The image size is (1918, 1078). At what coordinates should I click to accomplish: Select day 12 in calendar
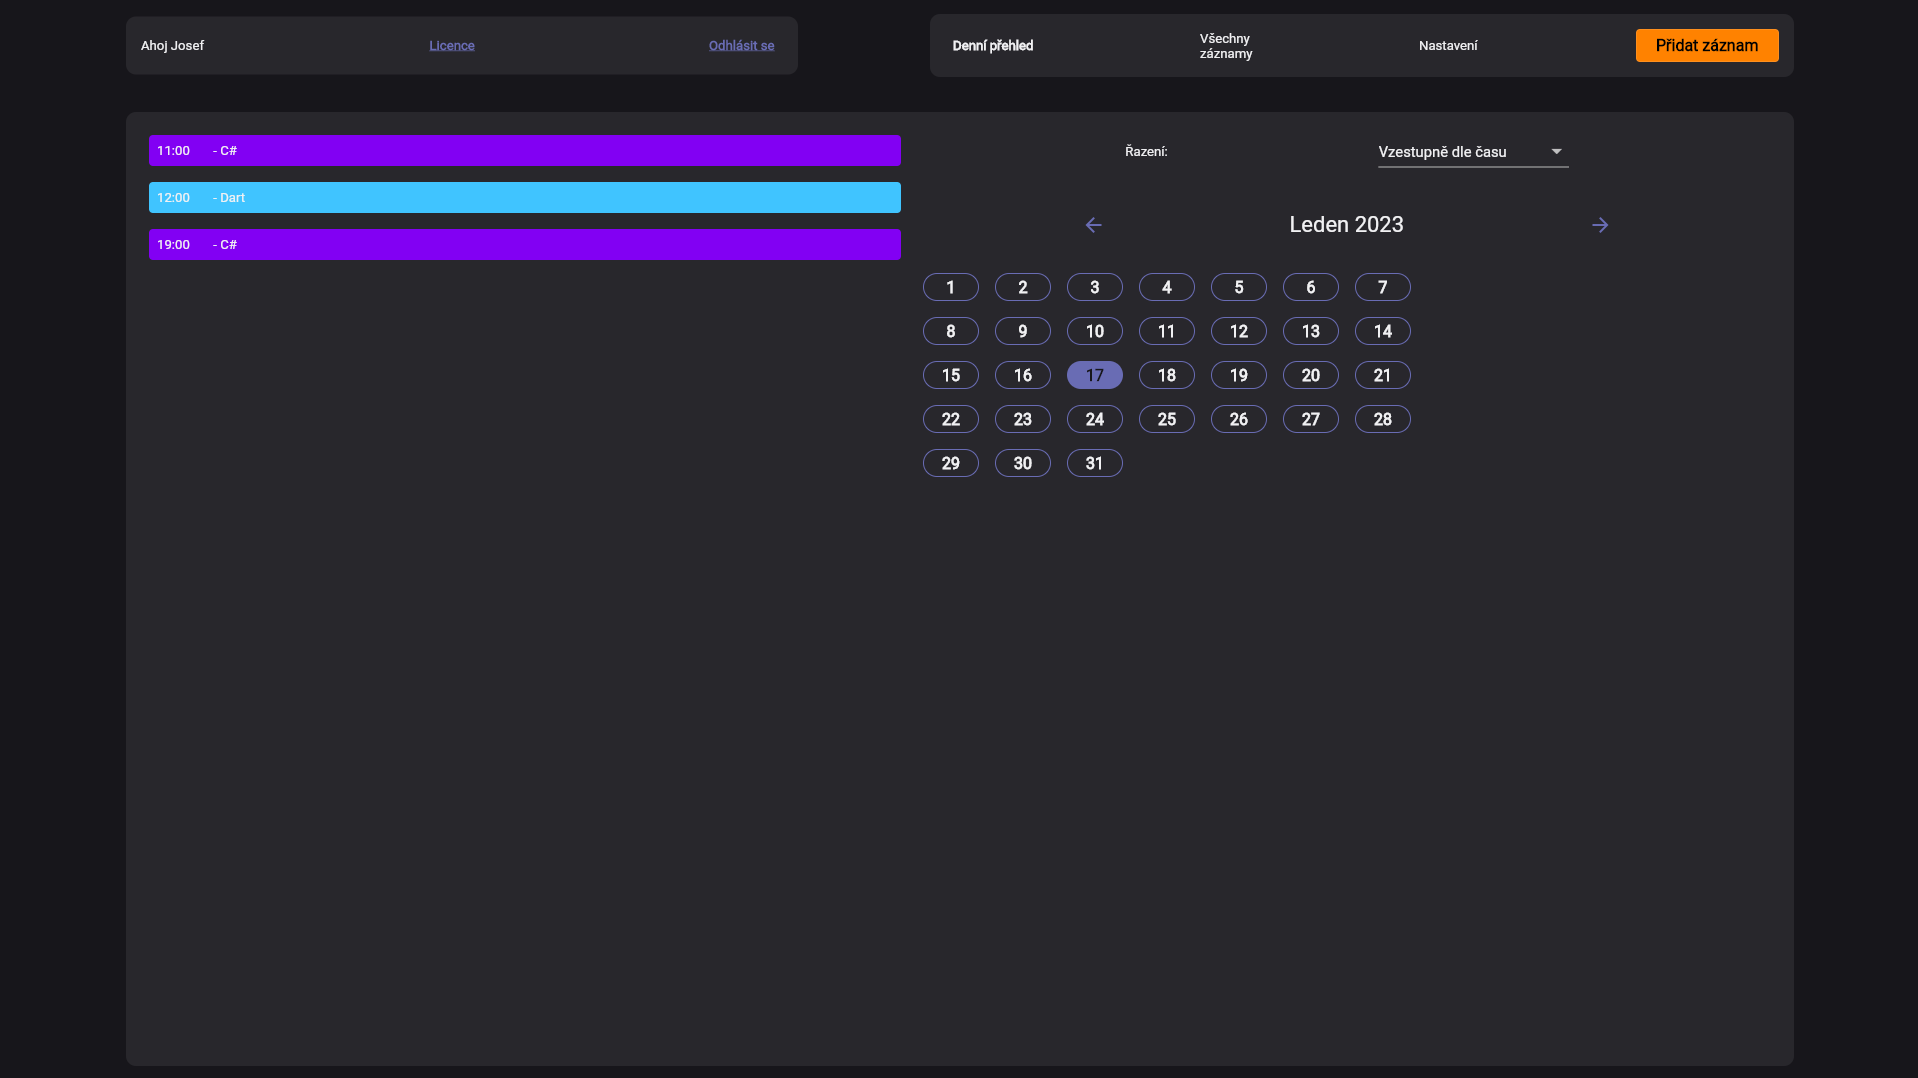1238,331
